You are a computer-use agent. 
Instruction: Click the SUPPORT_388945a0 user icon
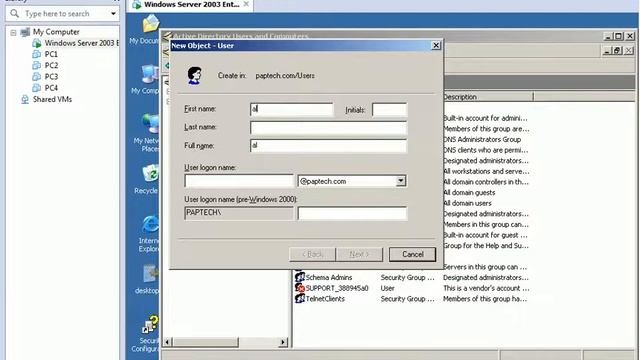point(300,288)
